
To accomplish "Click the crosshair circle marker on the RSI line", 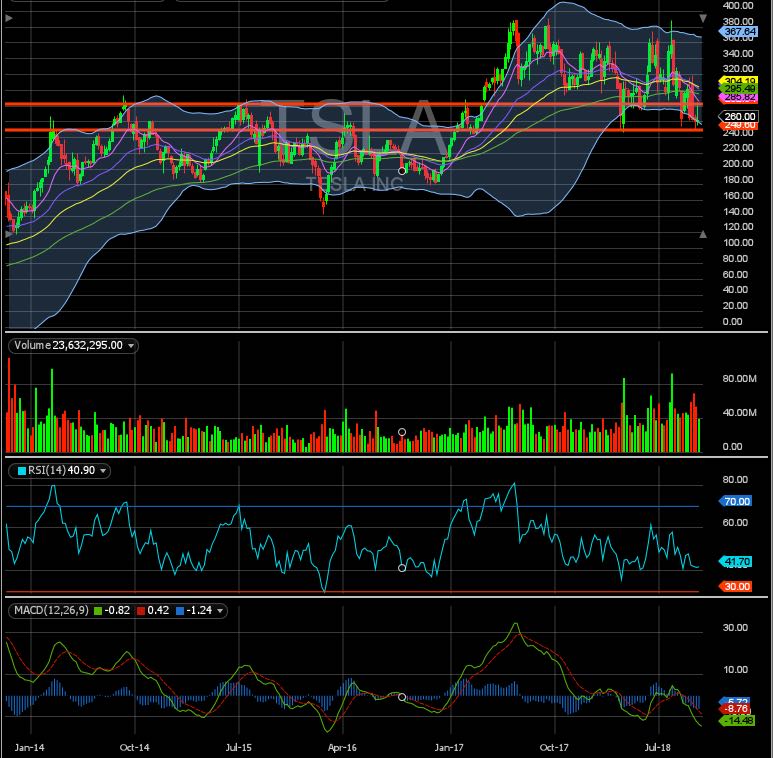I will [x=402, y=568].
